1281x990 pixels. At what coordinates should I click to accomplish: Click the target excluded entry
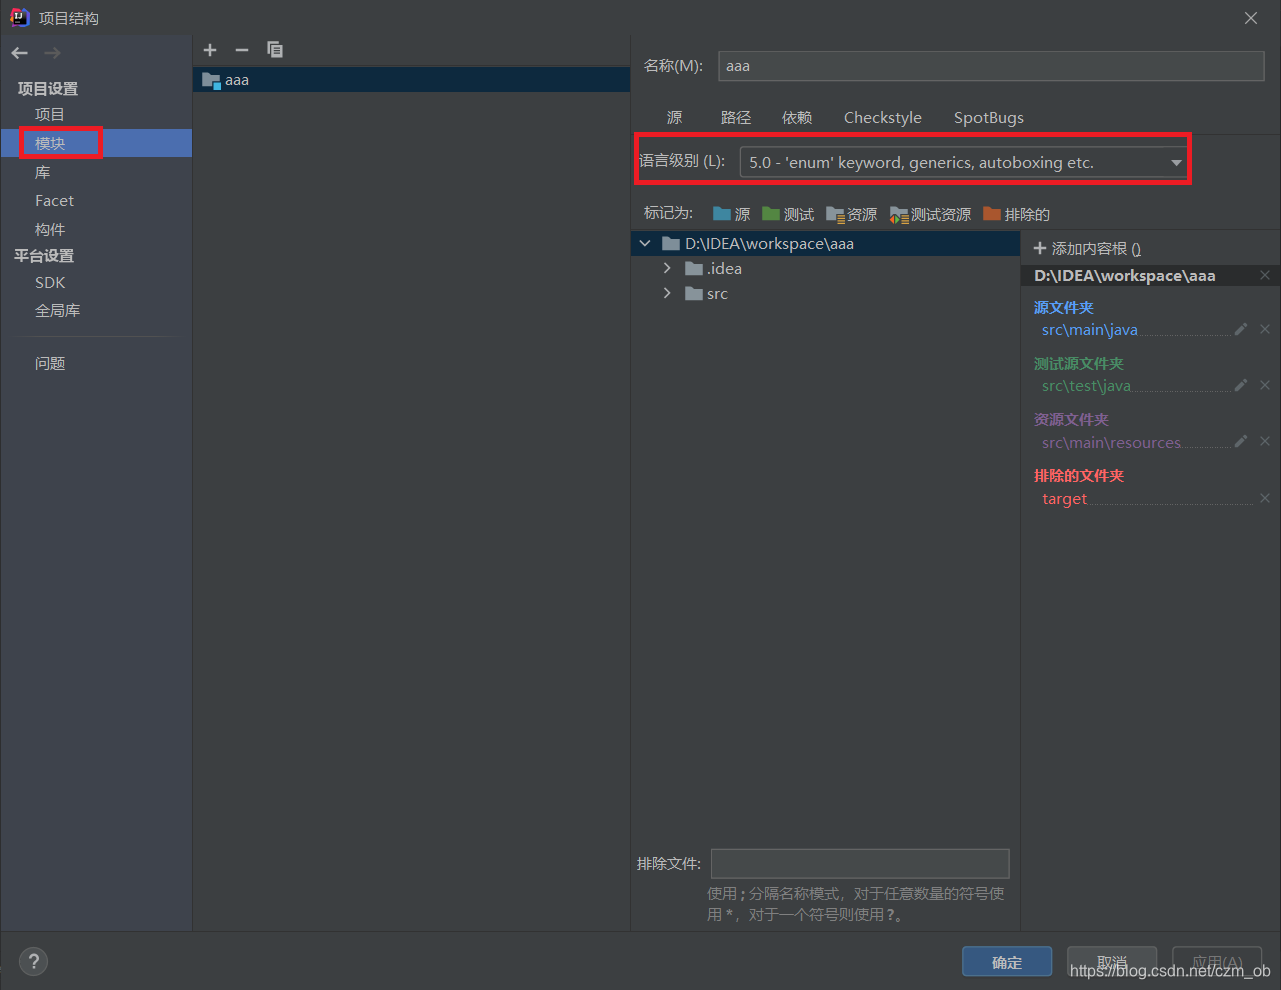[1064, 499]
